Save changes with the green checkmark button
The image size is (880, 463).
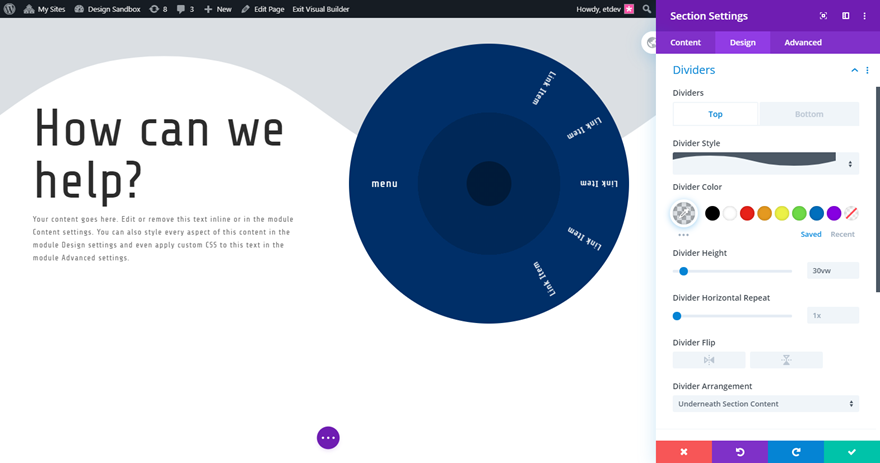tap(852, 452)
